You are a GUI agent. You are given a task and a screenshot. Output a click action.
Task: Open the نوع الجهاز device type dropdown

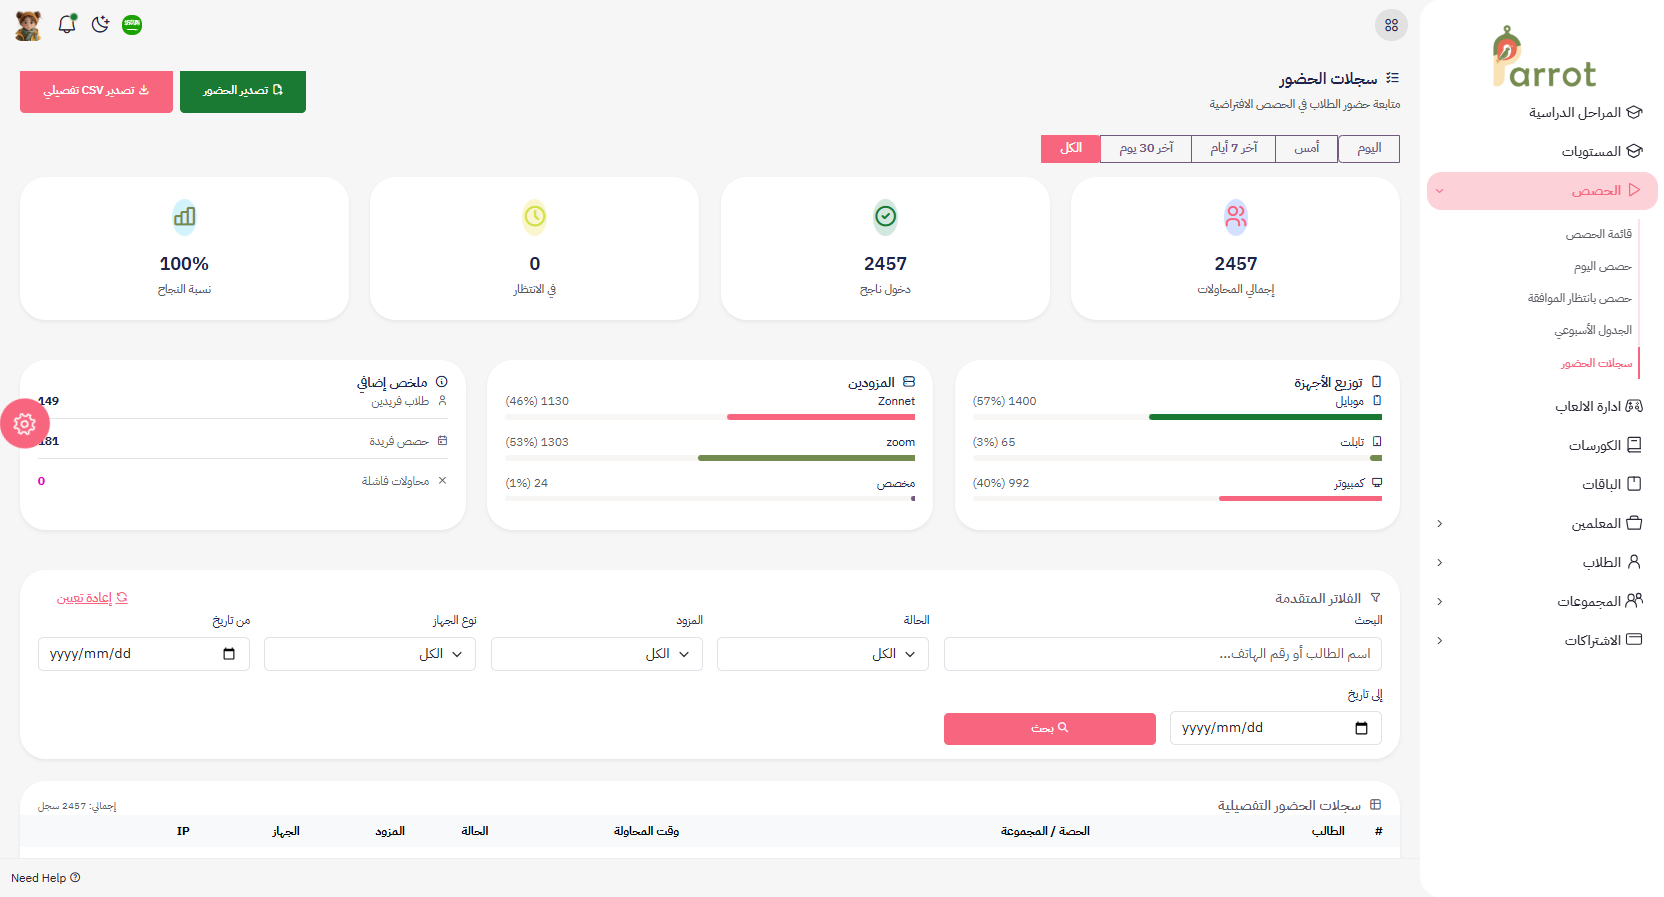pyautogui.click(x=369, y=654)
